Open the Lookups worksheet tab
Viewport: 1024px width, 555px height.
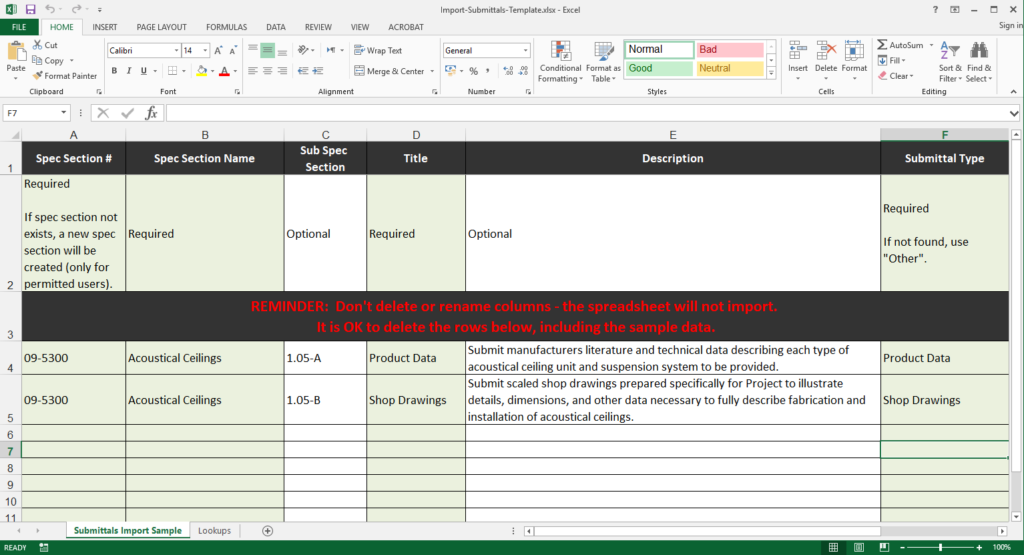pyautogui.click(x=214, y=530)
